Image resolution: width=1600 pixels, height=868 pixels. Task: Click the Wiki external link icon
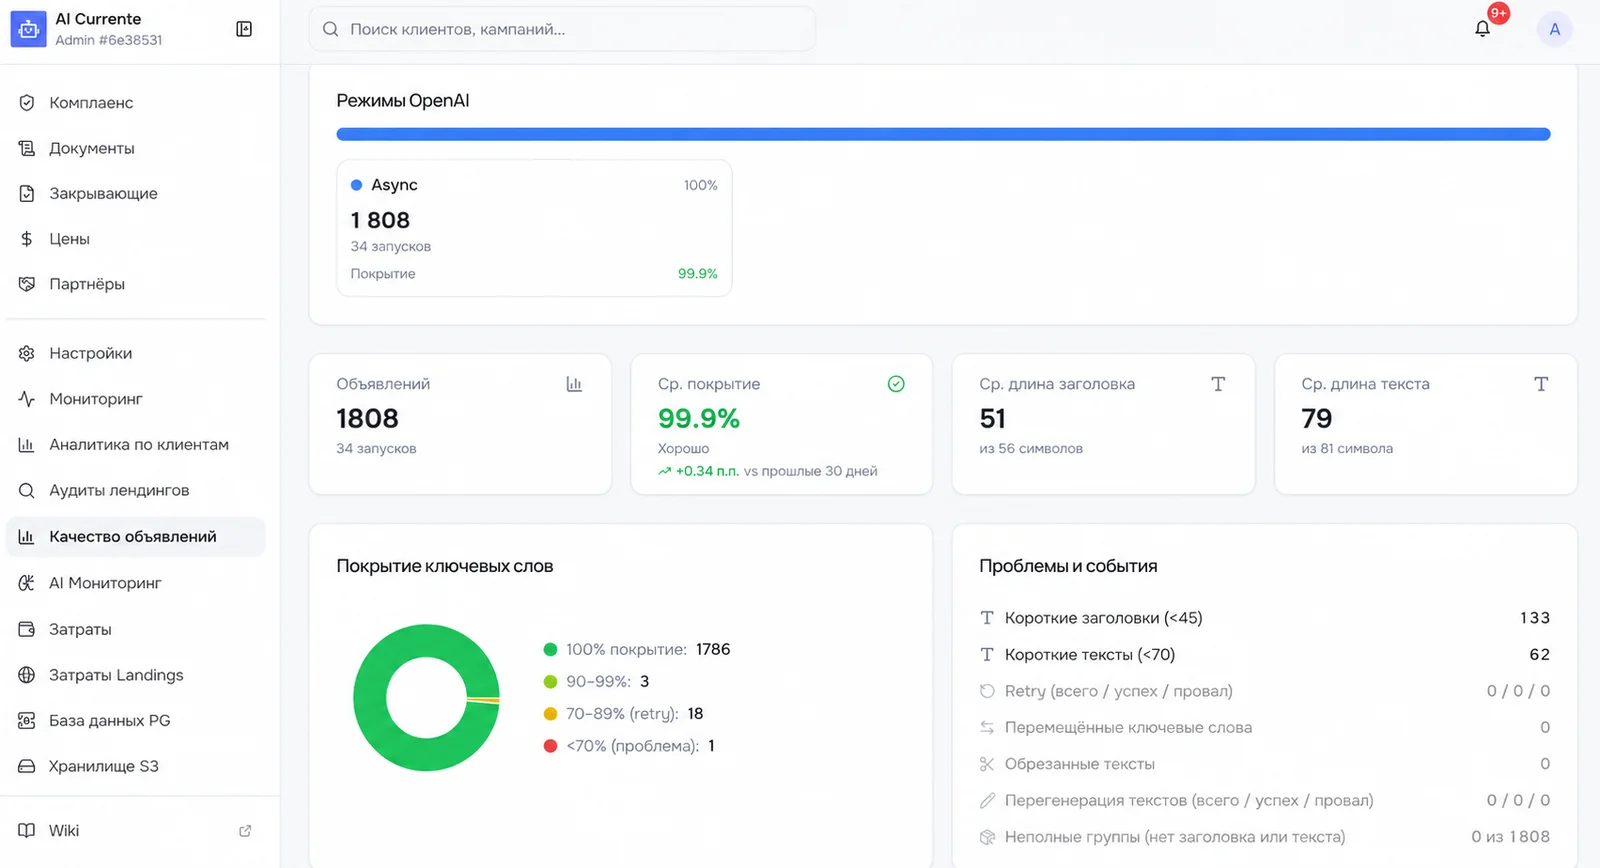click(x=245, y=831)
